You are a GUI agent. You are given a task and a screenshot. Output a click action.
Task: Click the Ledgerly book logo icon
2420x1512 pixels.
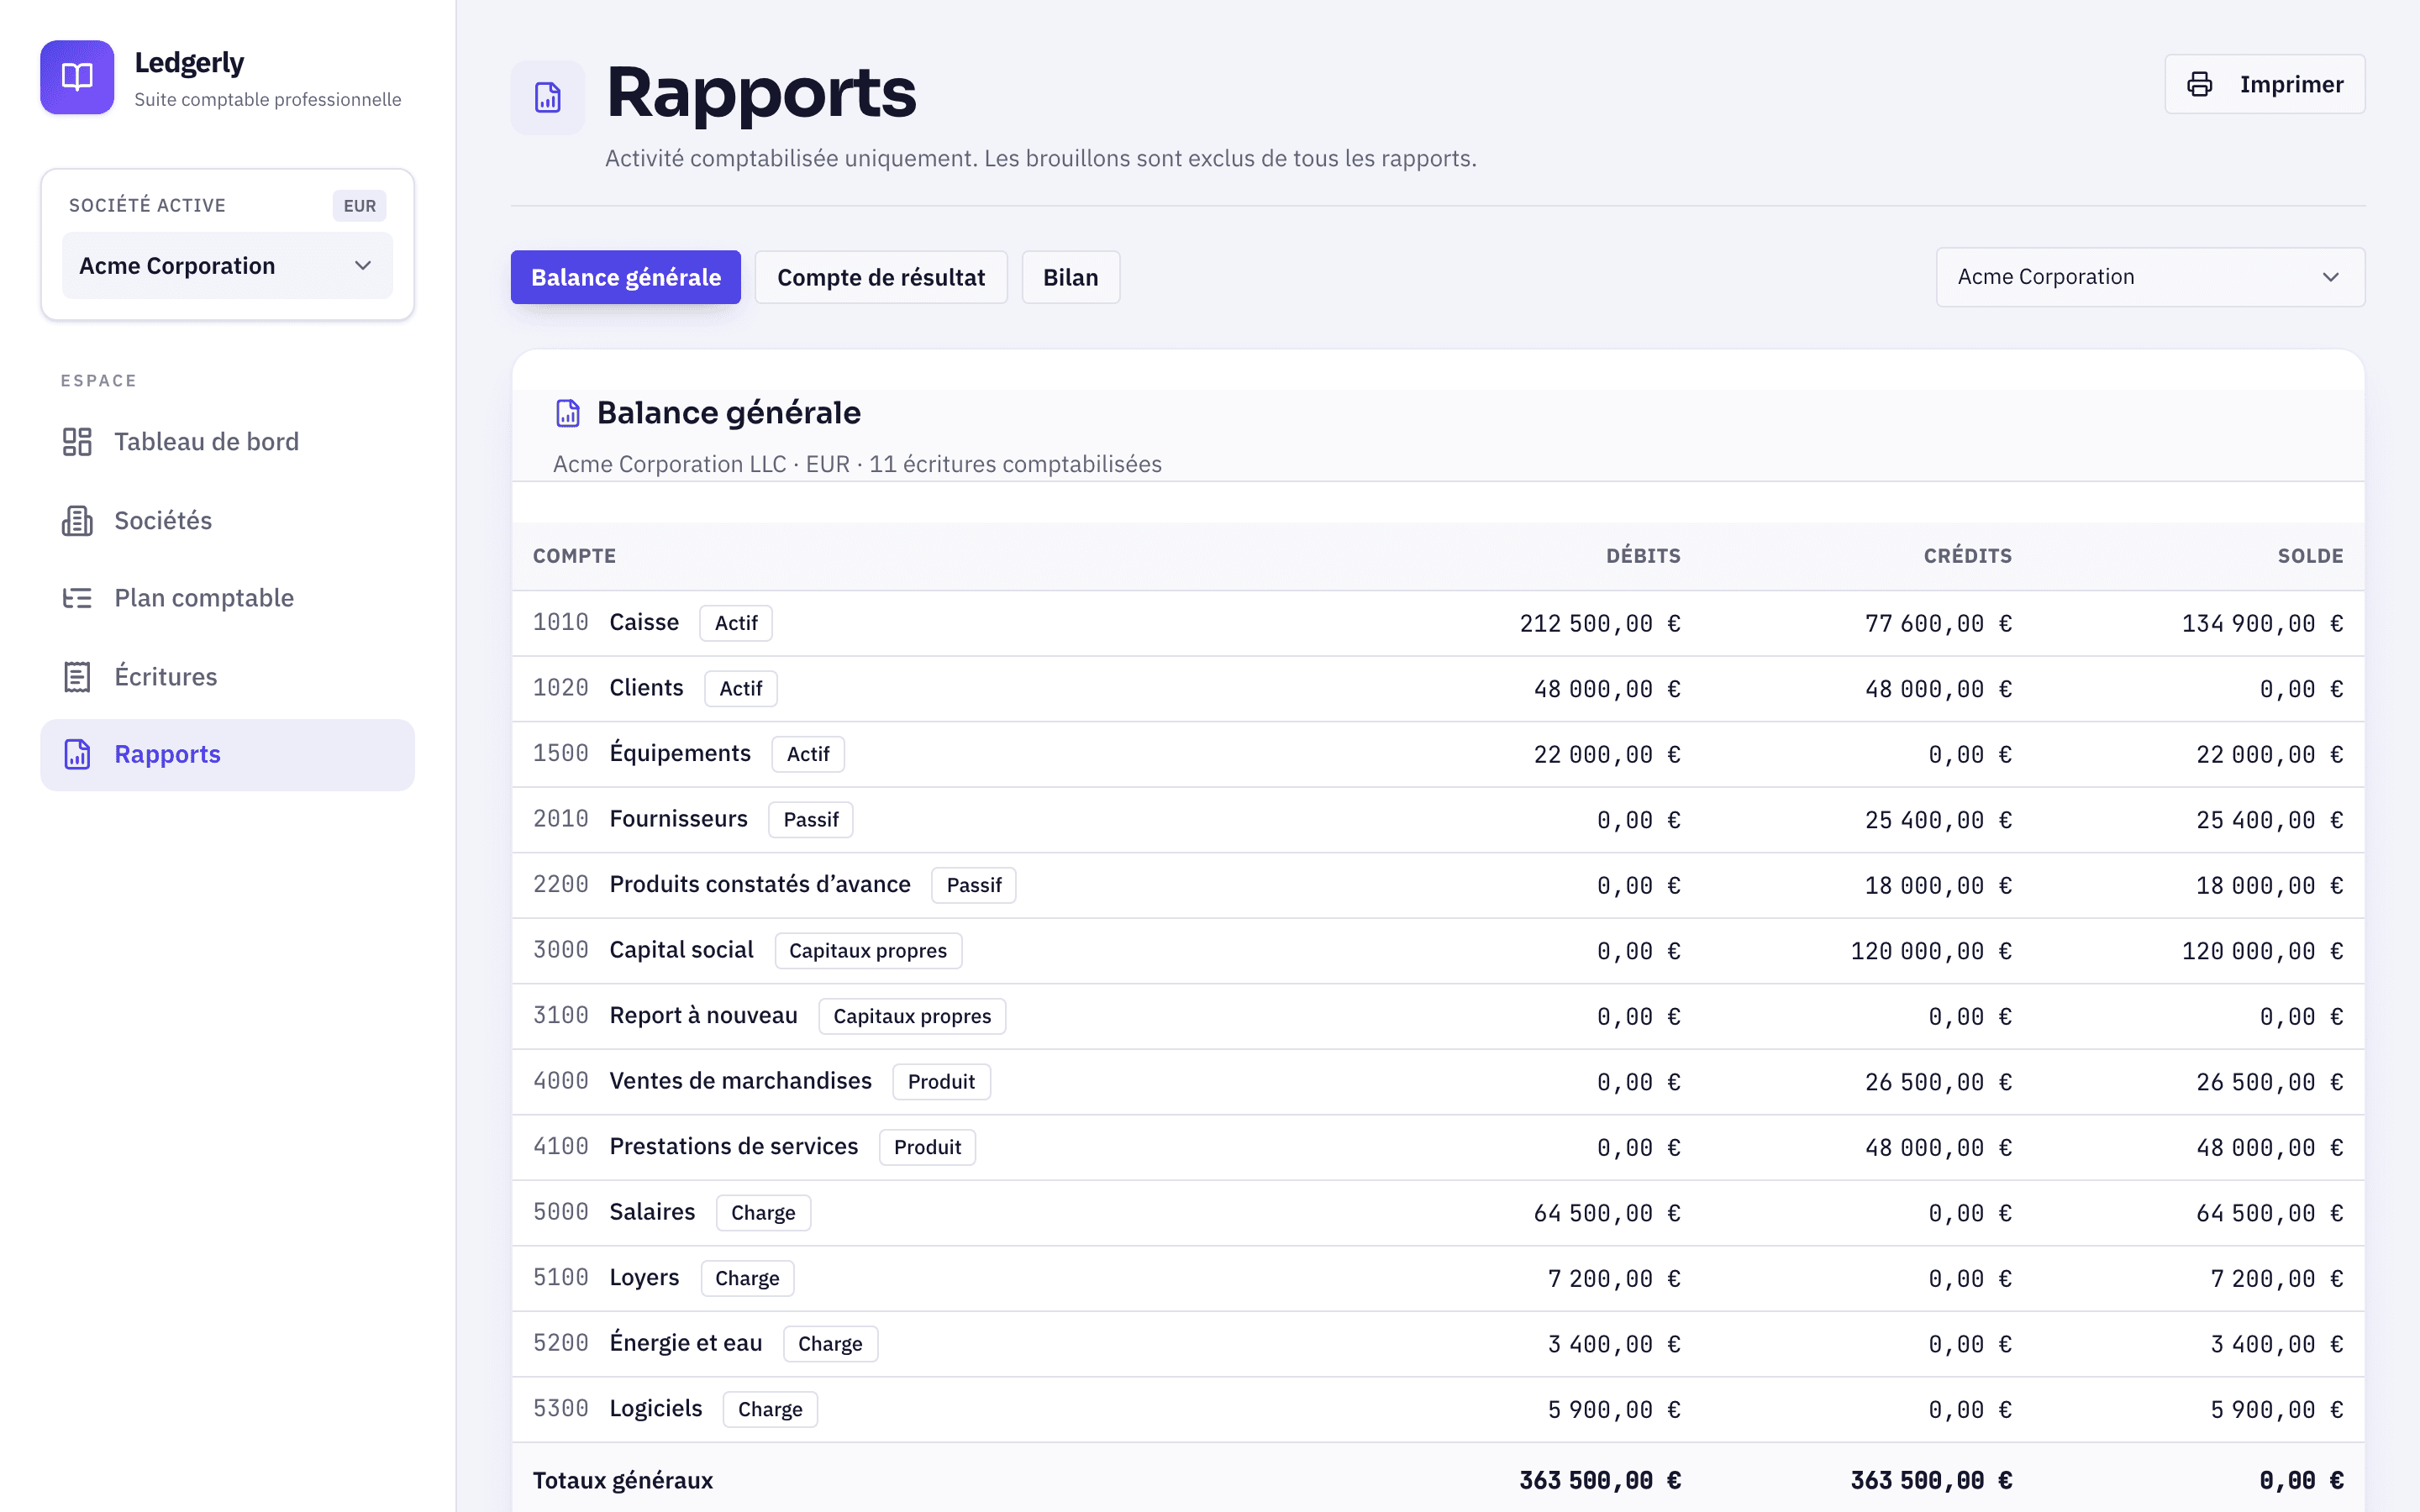[77, 77]
